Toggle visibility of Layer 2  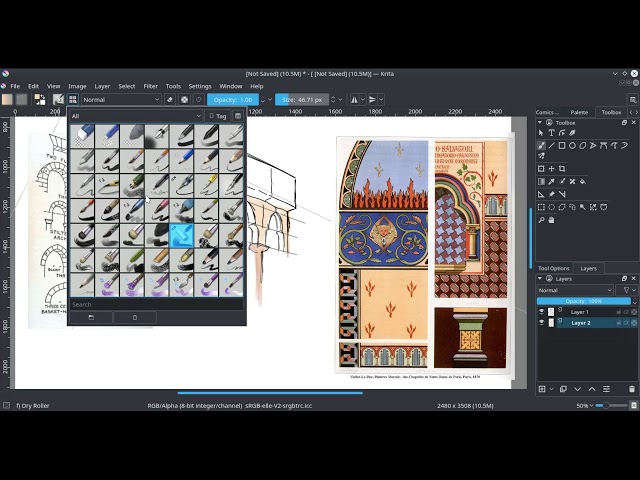pyautogui.click(x=542, y=323)
